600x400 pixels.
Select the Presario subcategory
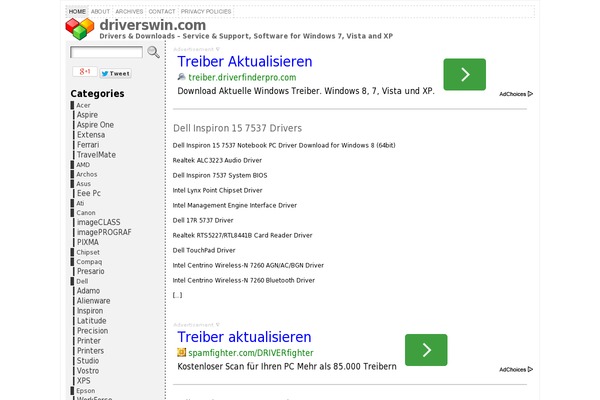(x=90, y=271)
